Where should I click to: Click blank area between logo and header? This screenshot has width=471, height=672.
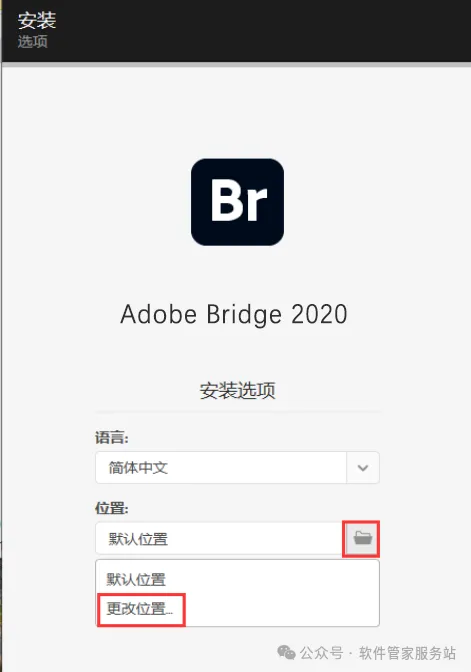point(237,111)
